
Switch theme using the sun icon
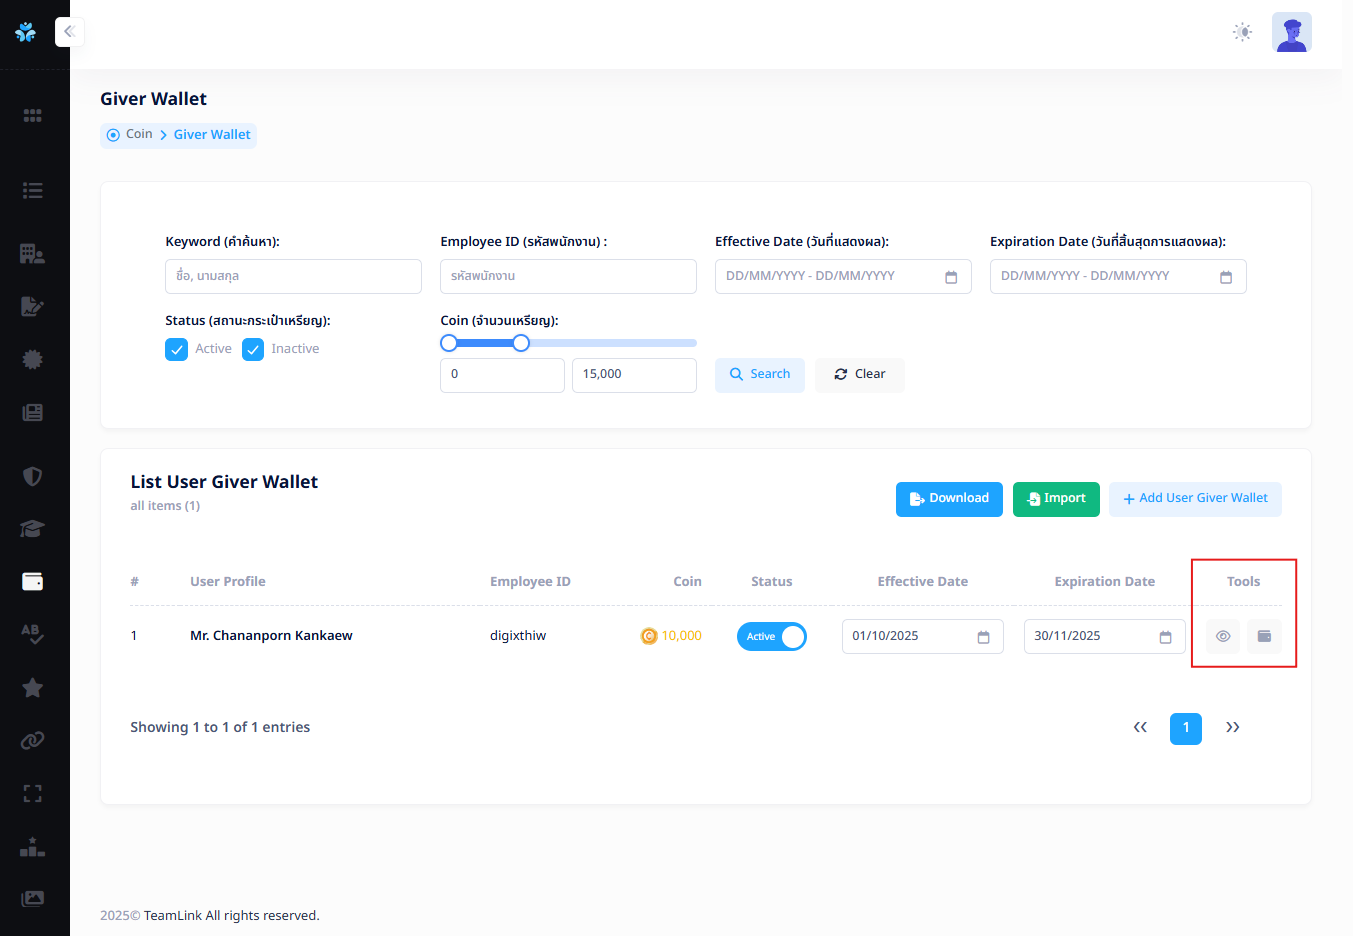[1242, 32]
